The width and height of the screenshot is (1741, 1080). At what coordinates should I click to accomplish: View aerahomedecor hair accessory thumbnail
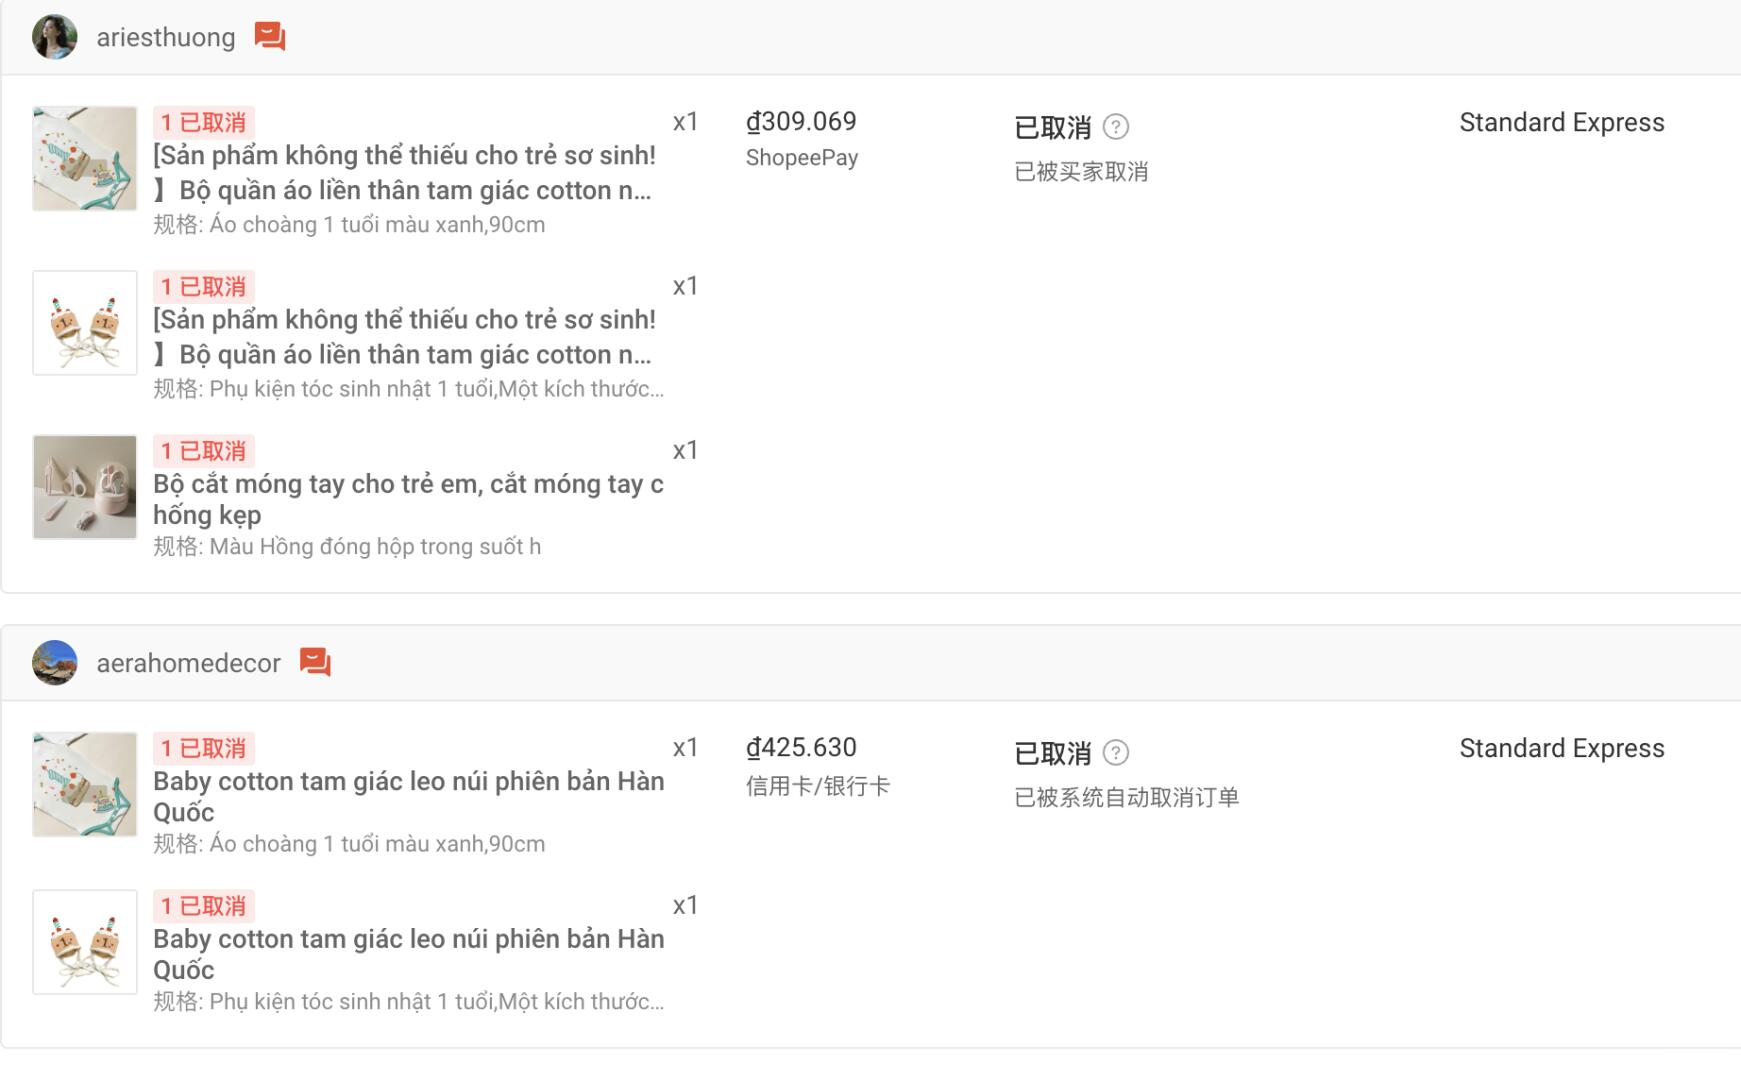(85, 942)
